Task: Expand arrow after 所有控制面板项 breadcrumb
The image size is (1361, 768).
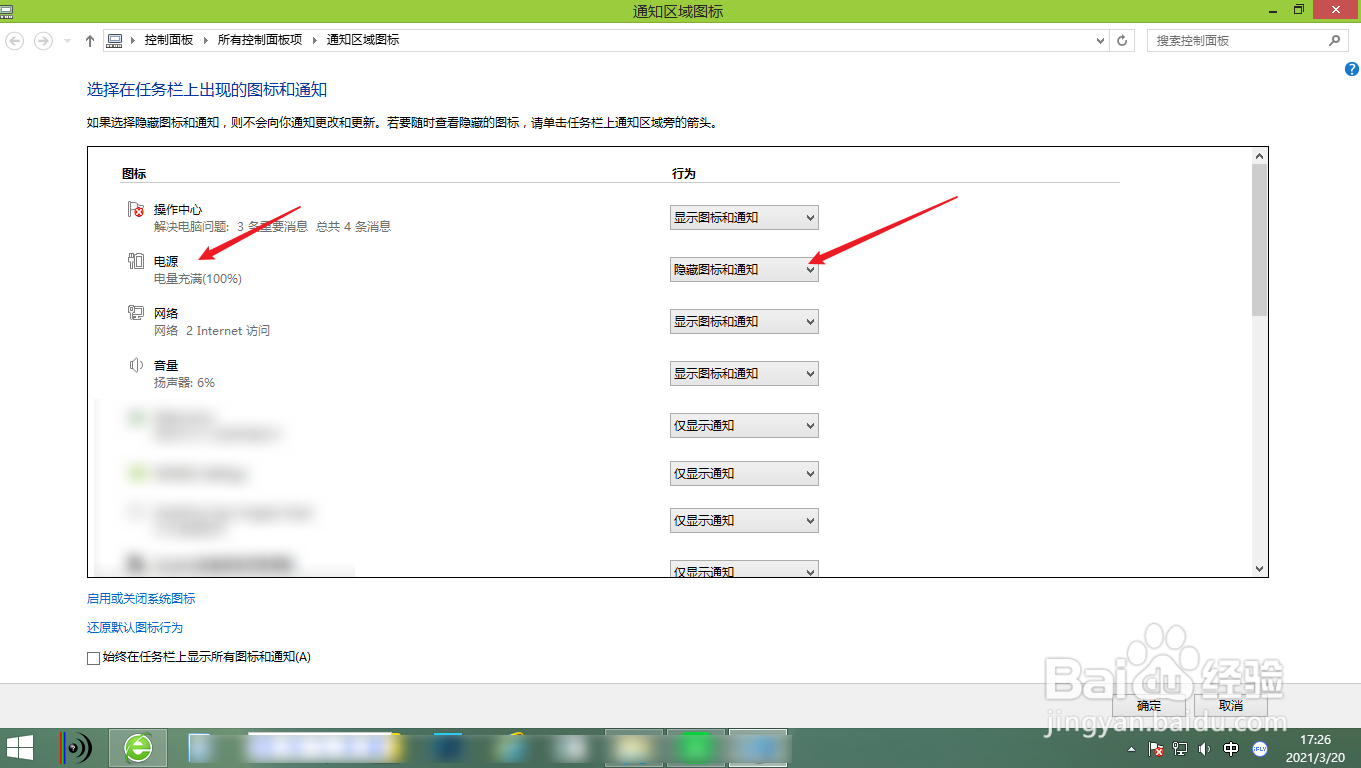Action: (x=314, y=40)
